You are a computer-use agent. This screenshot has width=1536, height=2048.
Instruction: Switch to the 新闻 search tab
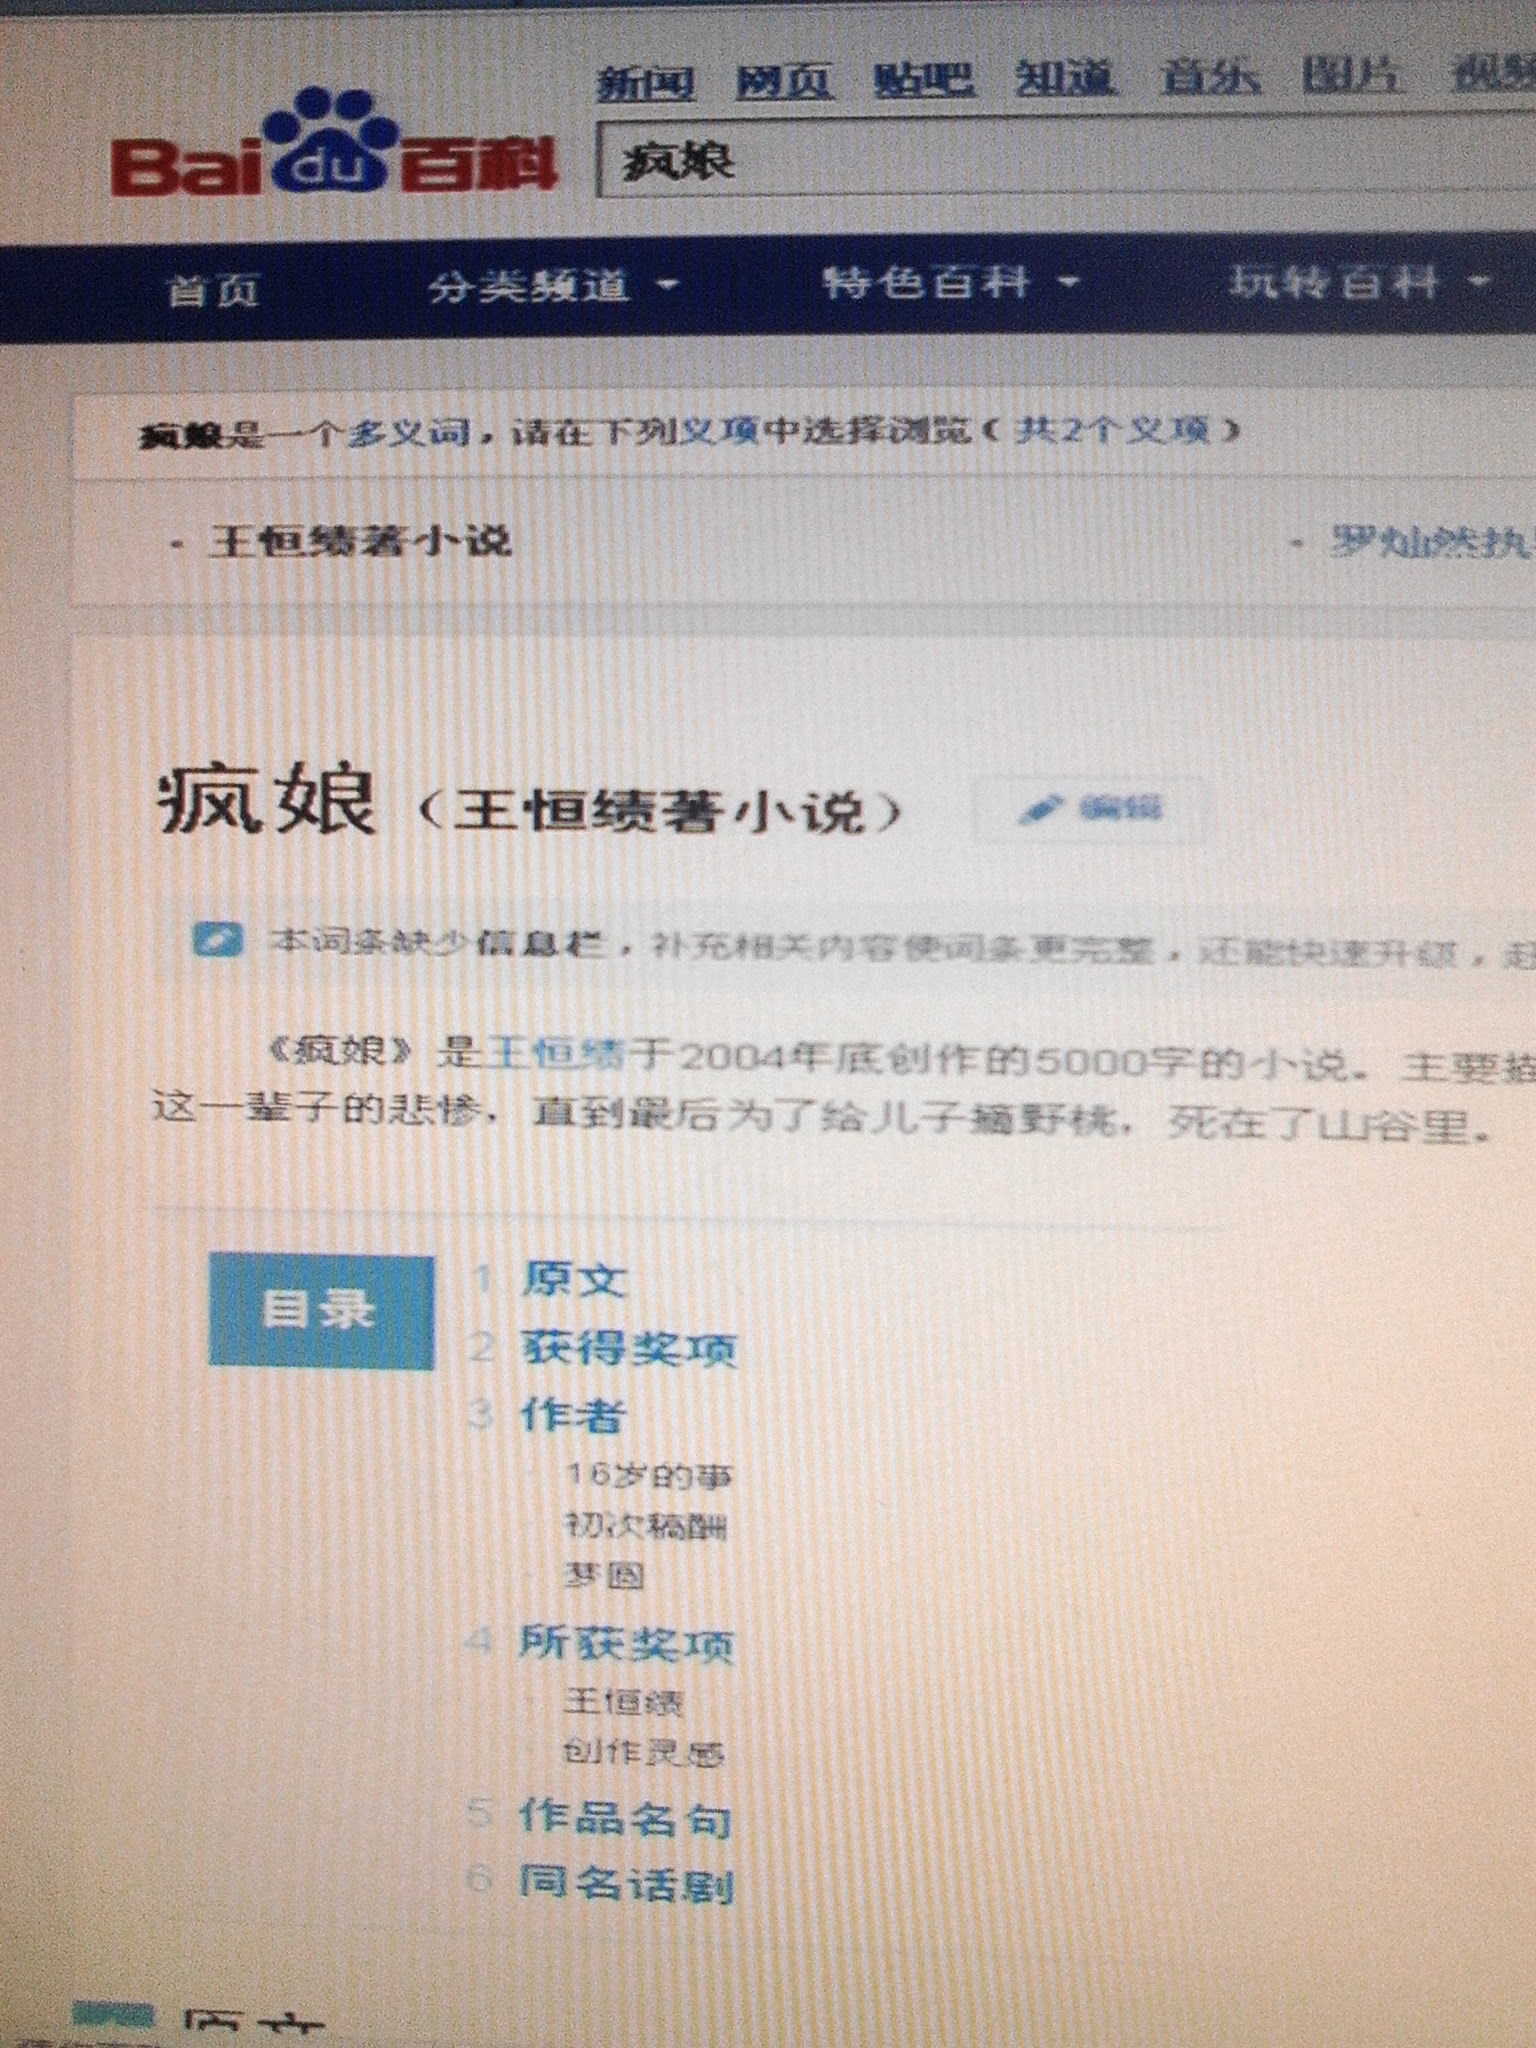point(645,82)
